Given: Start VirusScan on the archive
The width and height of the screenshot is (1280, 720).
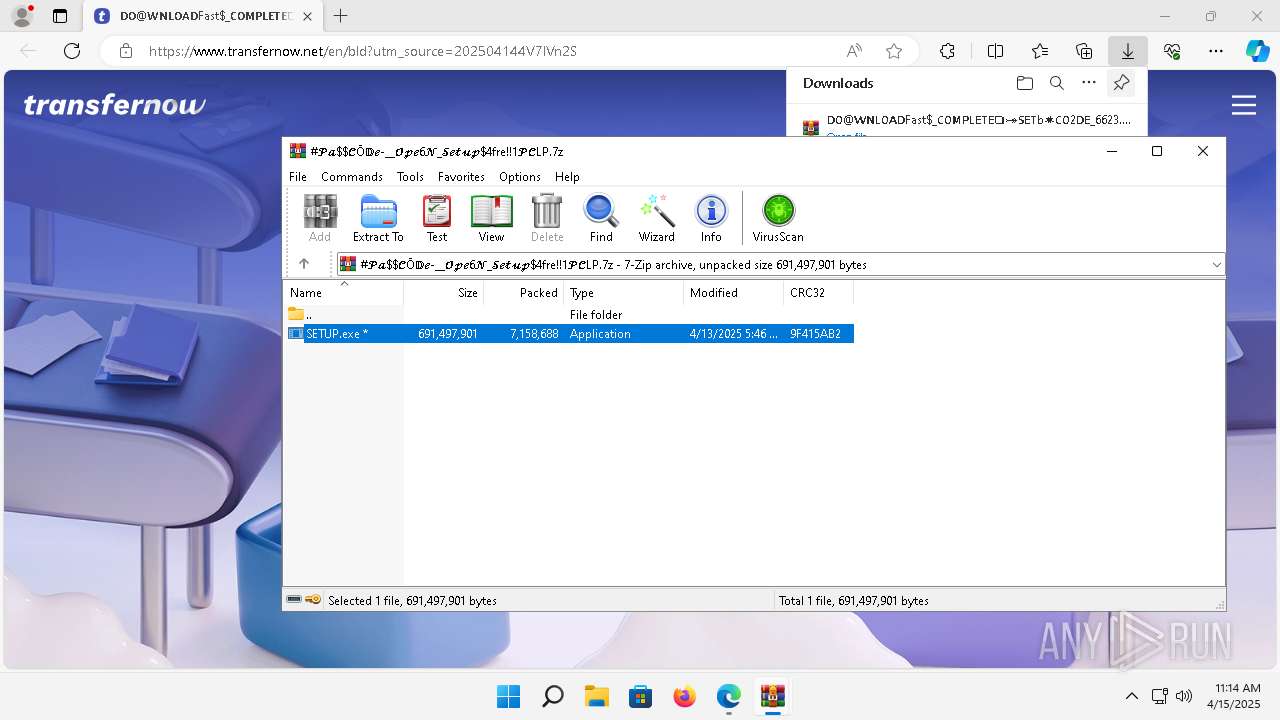Looking at the screenshot, I should pos(778,219).
